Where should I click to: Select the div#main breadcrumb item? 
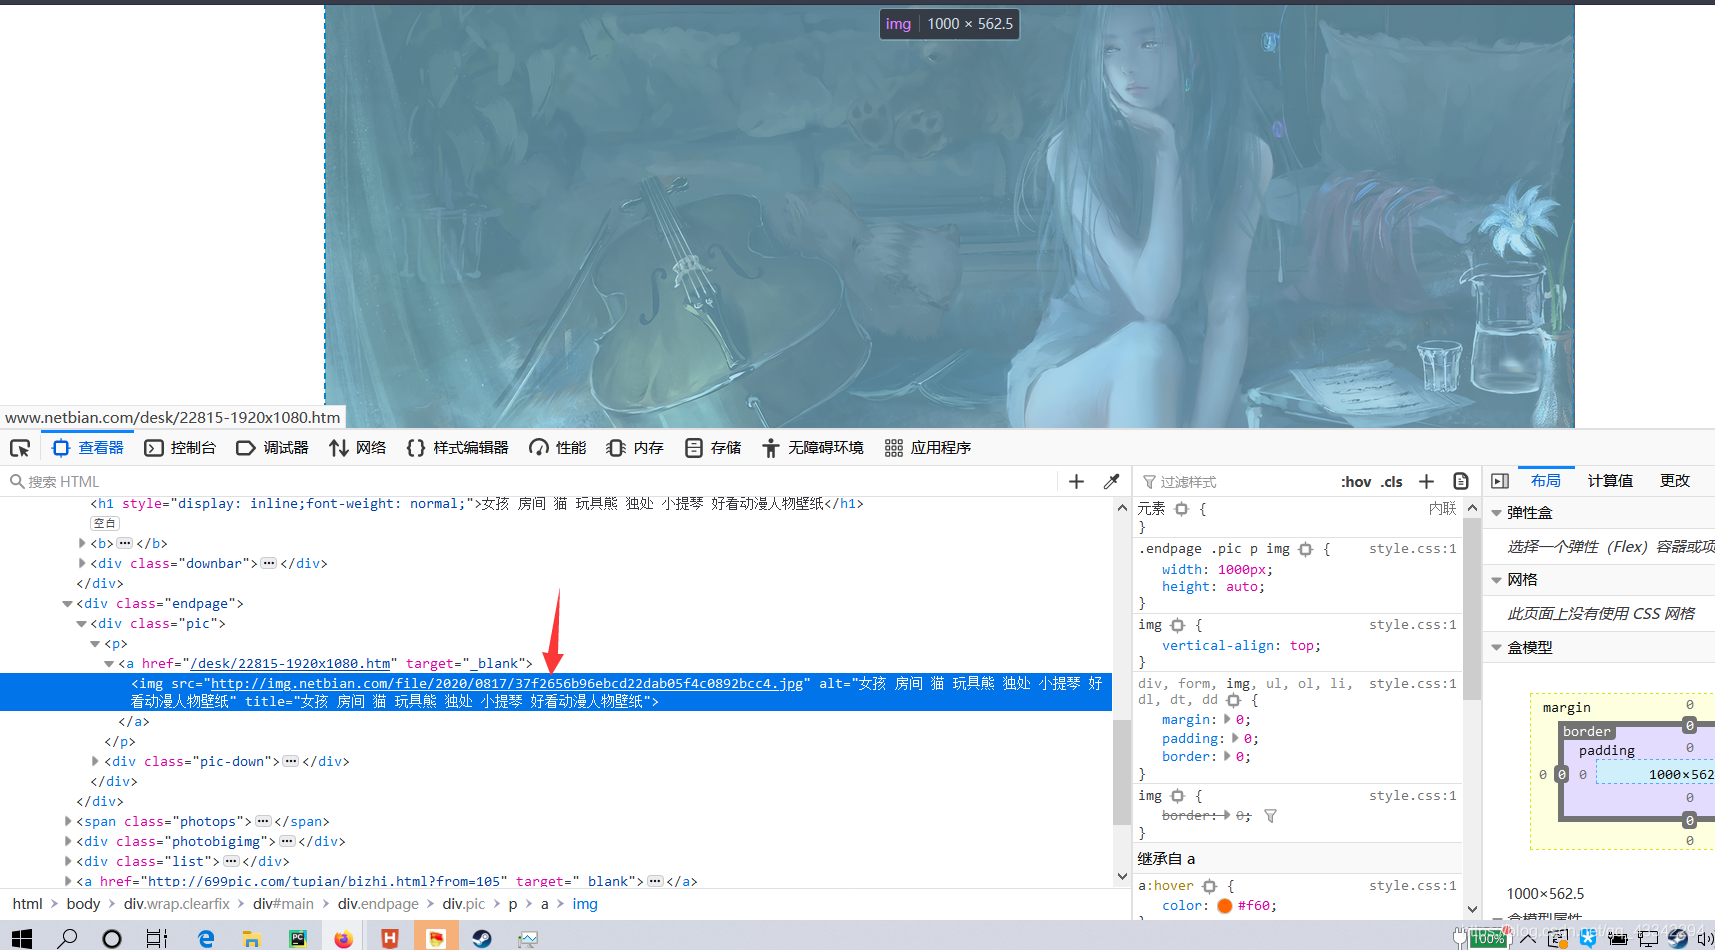tap(283, 904)
